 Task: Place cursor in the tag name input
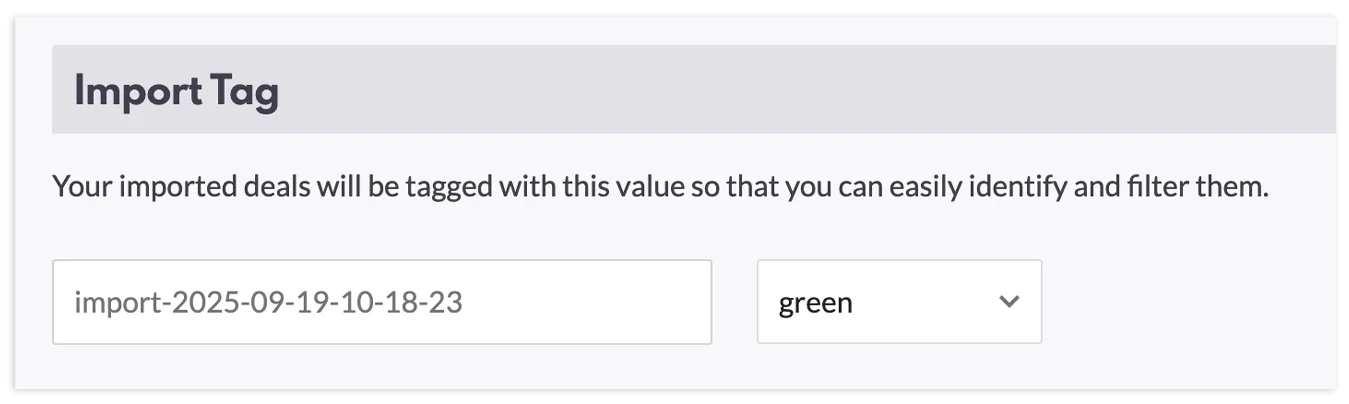click(x=381, y=302)
